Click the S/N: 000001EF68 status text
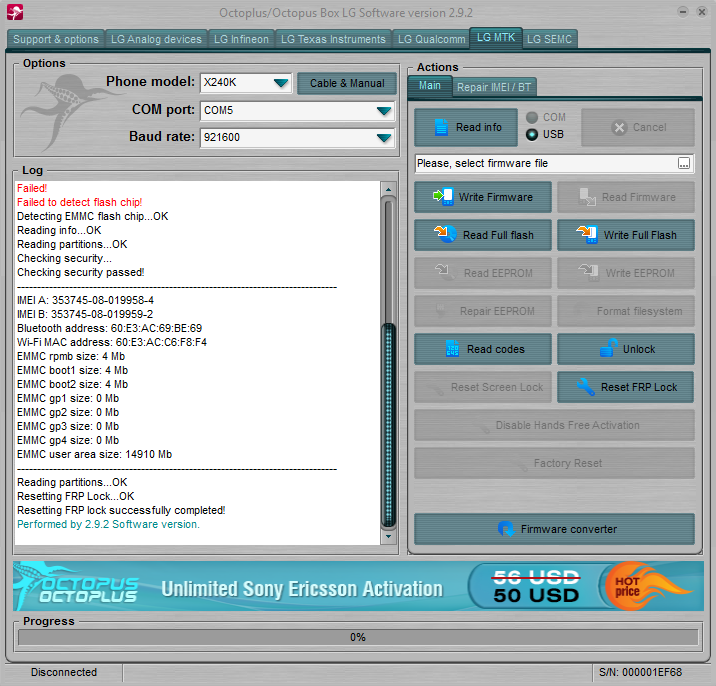The width and height of the screenshot is (716, 686). 640,672
